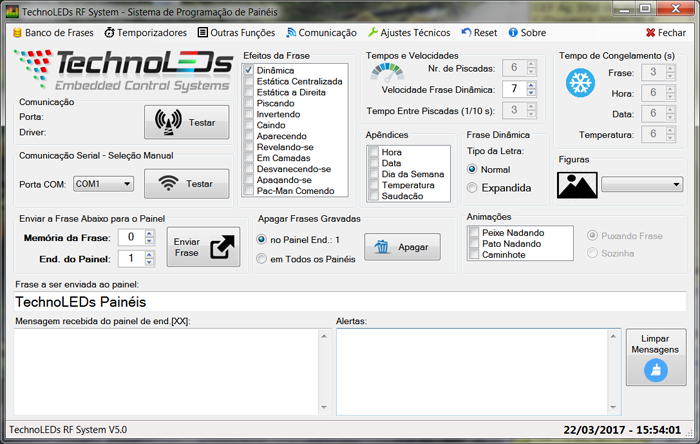This screenshot has width=700, height=444.
Task: Click the Sobre info icon
Action: [x=513, y=33]
